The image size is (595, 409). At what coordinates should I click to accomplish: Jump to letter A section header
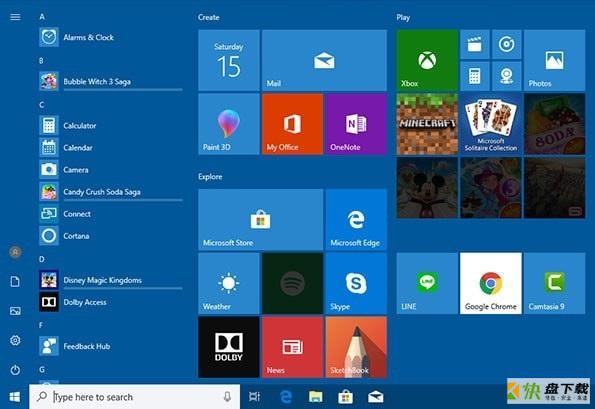click(x=42, y=17)
